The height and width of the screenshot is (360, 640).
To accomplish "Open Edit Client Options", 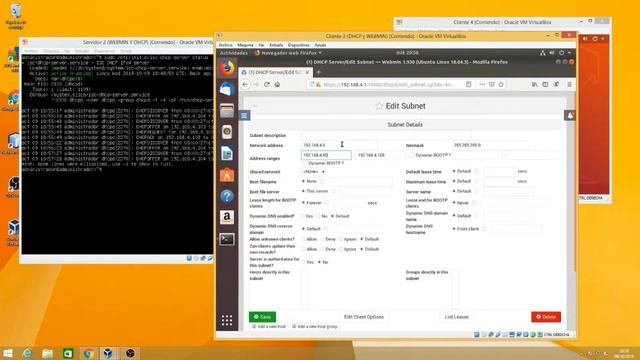I will pyautogui.click(x=364, y=317).
